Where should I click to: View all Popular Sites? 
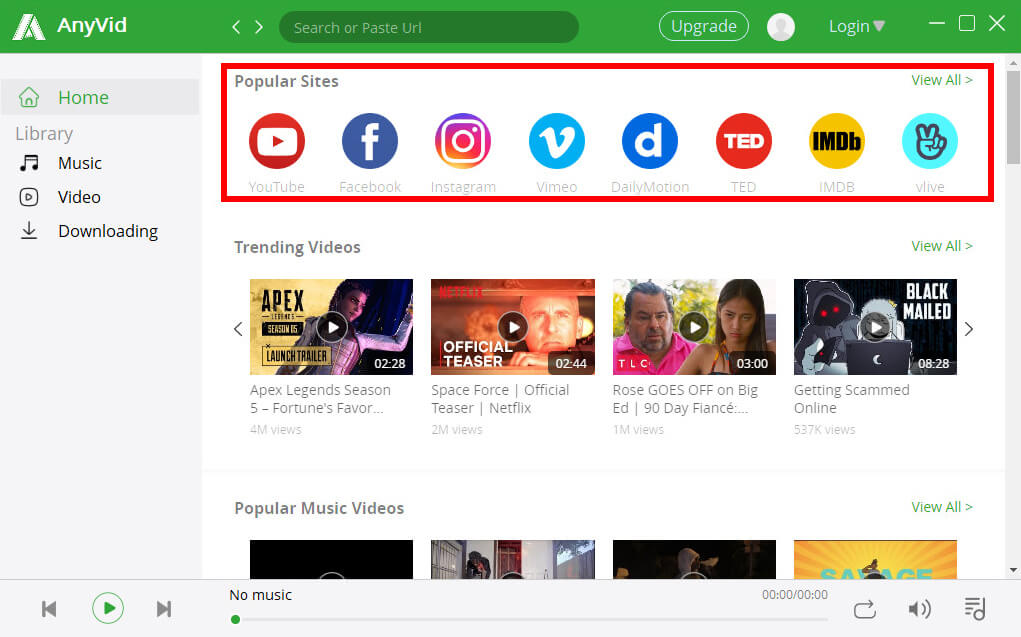point(942,80)
